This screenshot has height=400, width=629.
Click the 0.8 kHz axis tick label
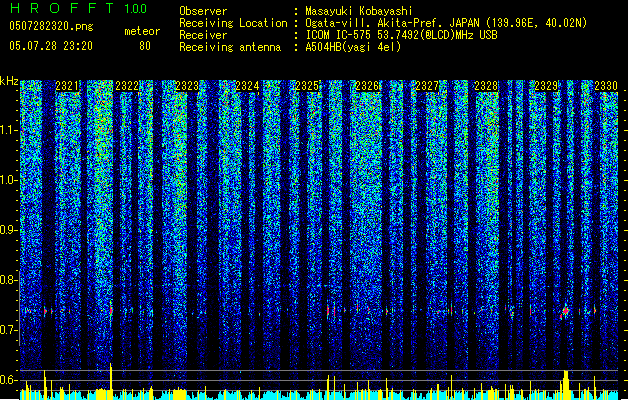[x=8, y=280]
